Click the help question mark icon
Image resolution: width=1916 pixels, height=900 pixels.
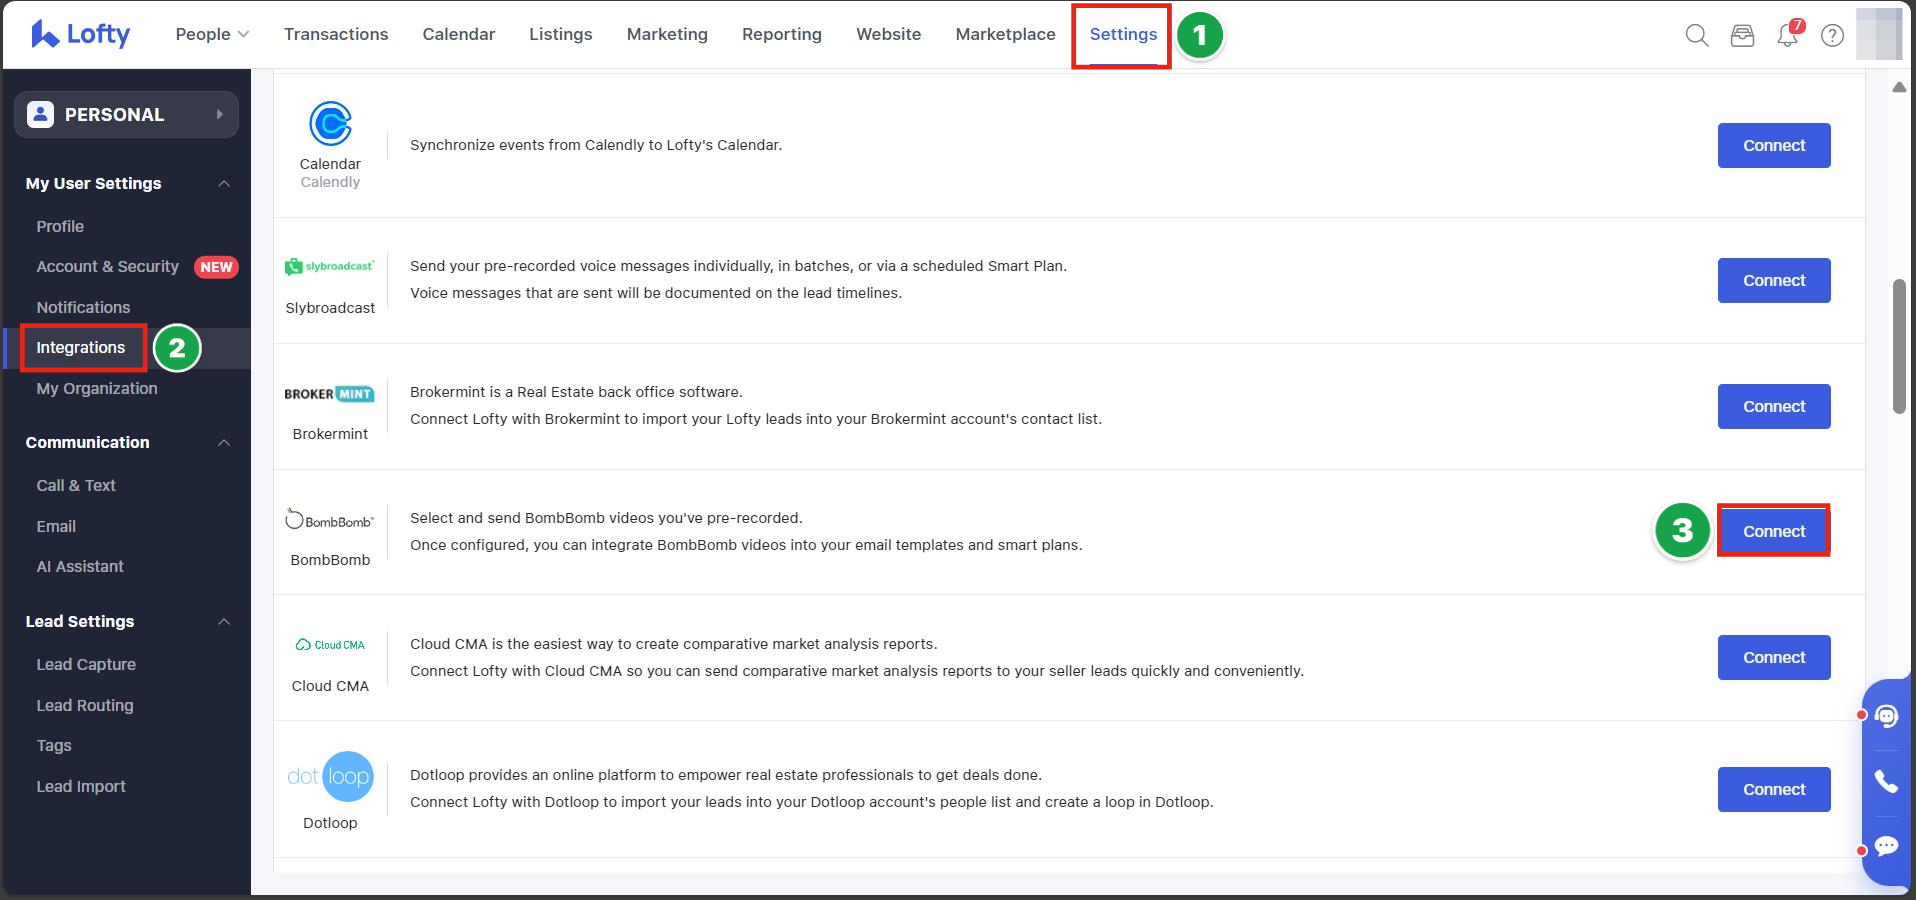1832,36
